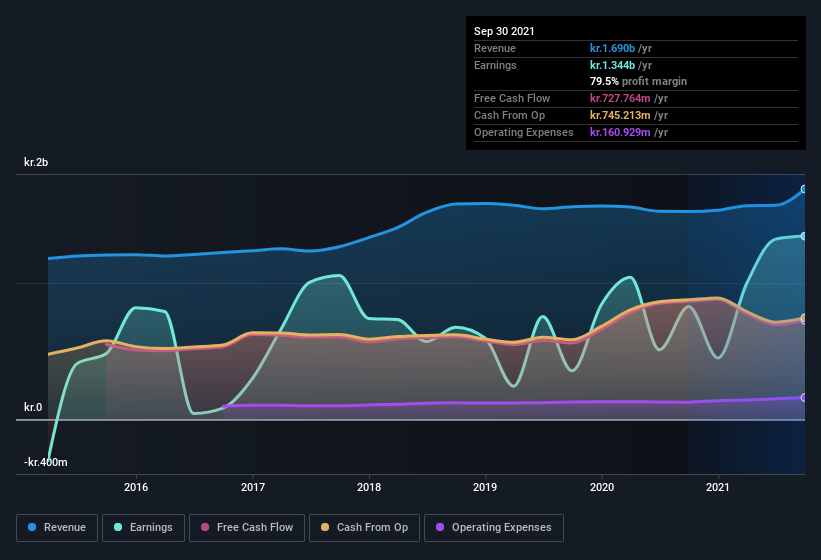Click the blue Revenue legend dot

[x=32, y=527]
